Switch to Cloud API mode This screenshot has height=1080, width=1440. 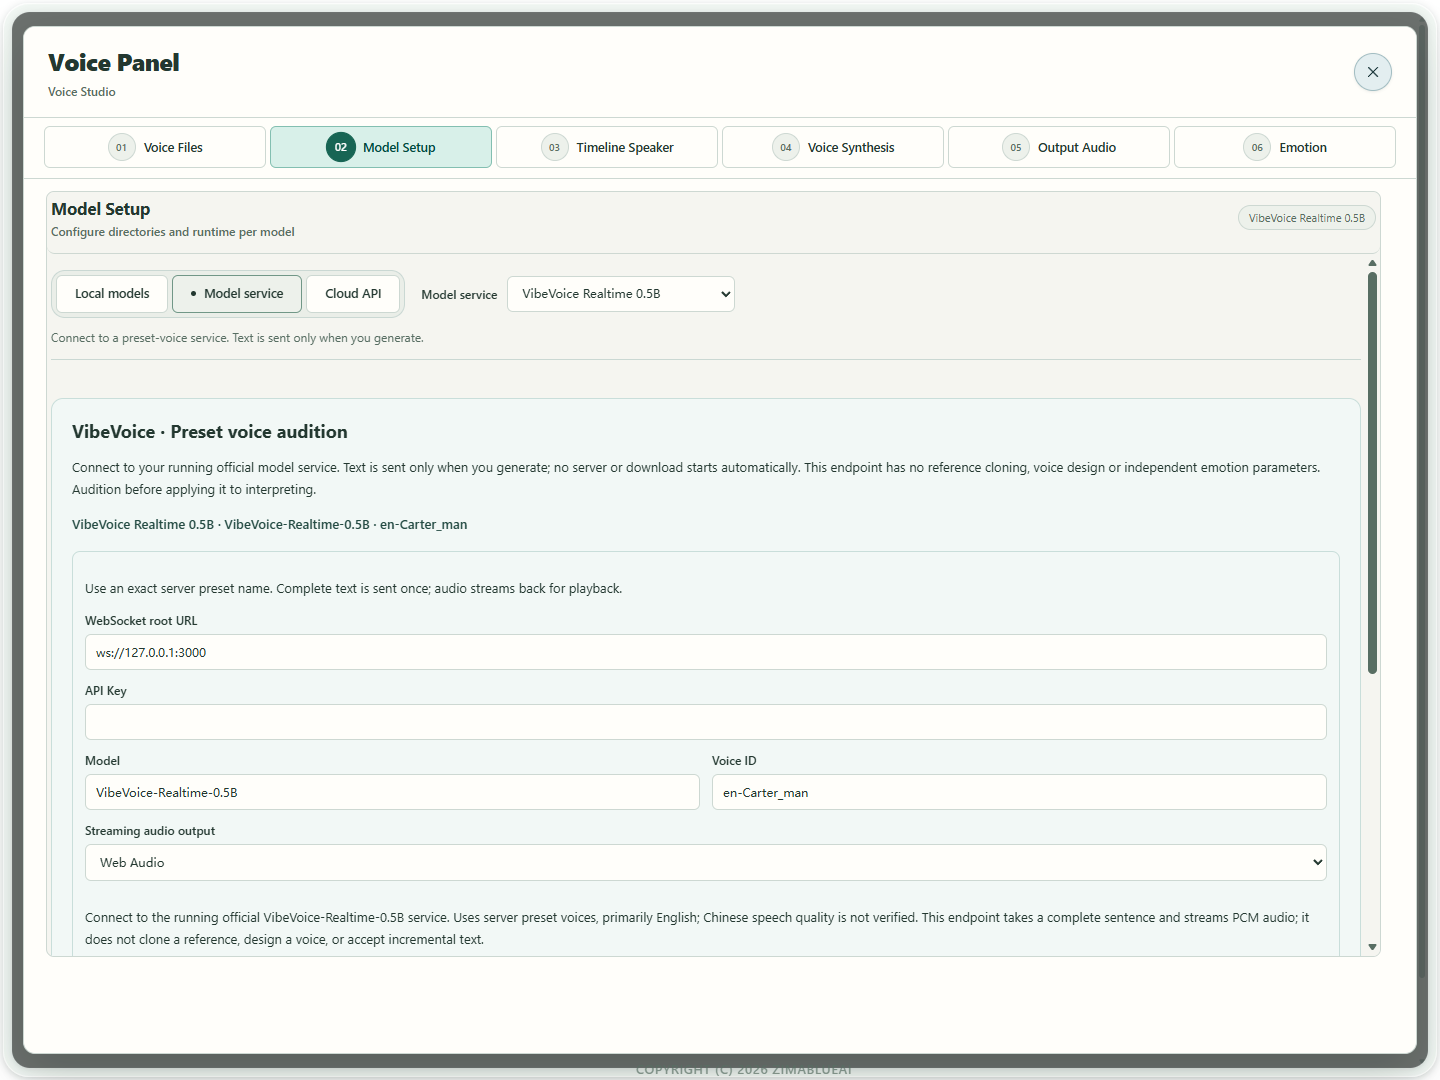pyautogui.click(x=353, y=294)
